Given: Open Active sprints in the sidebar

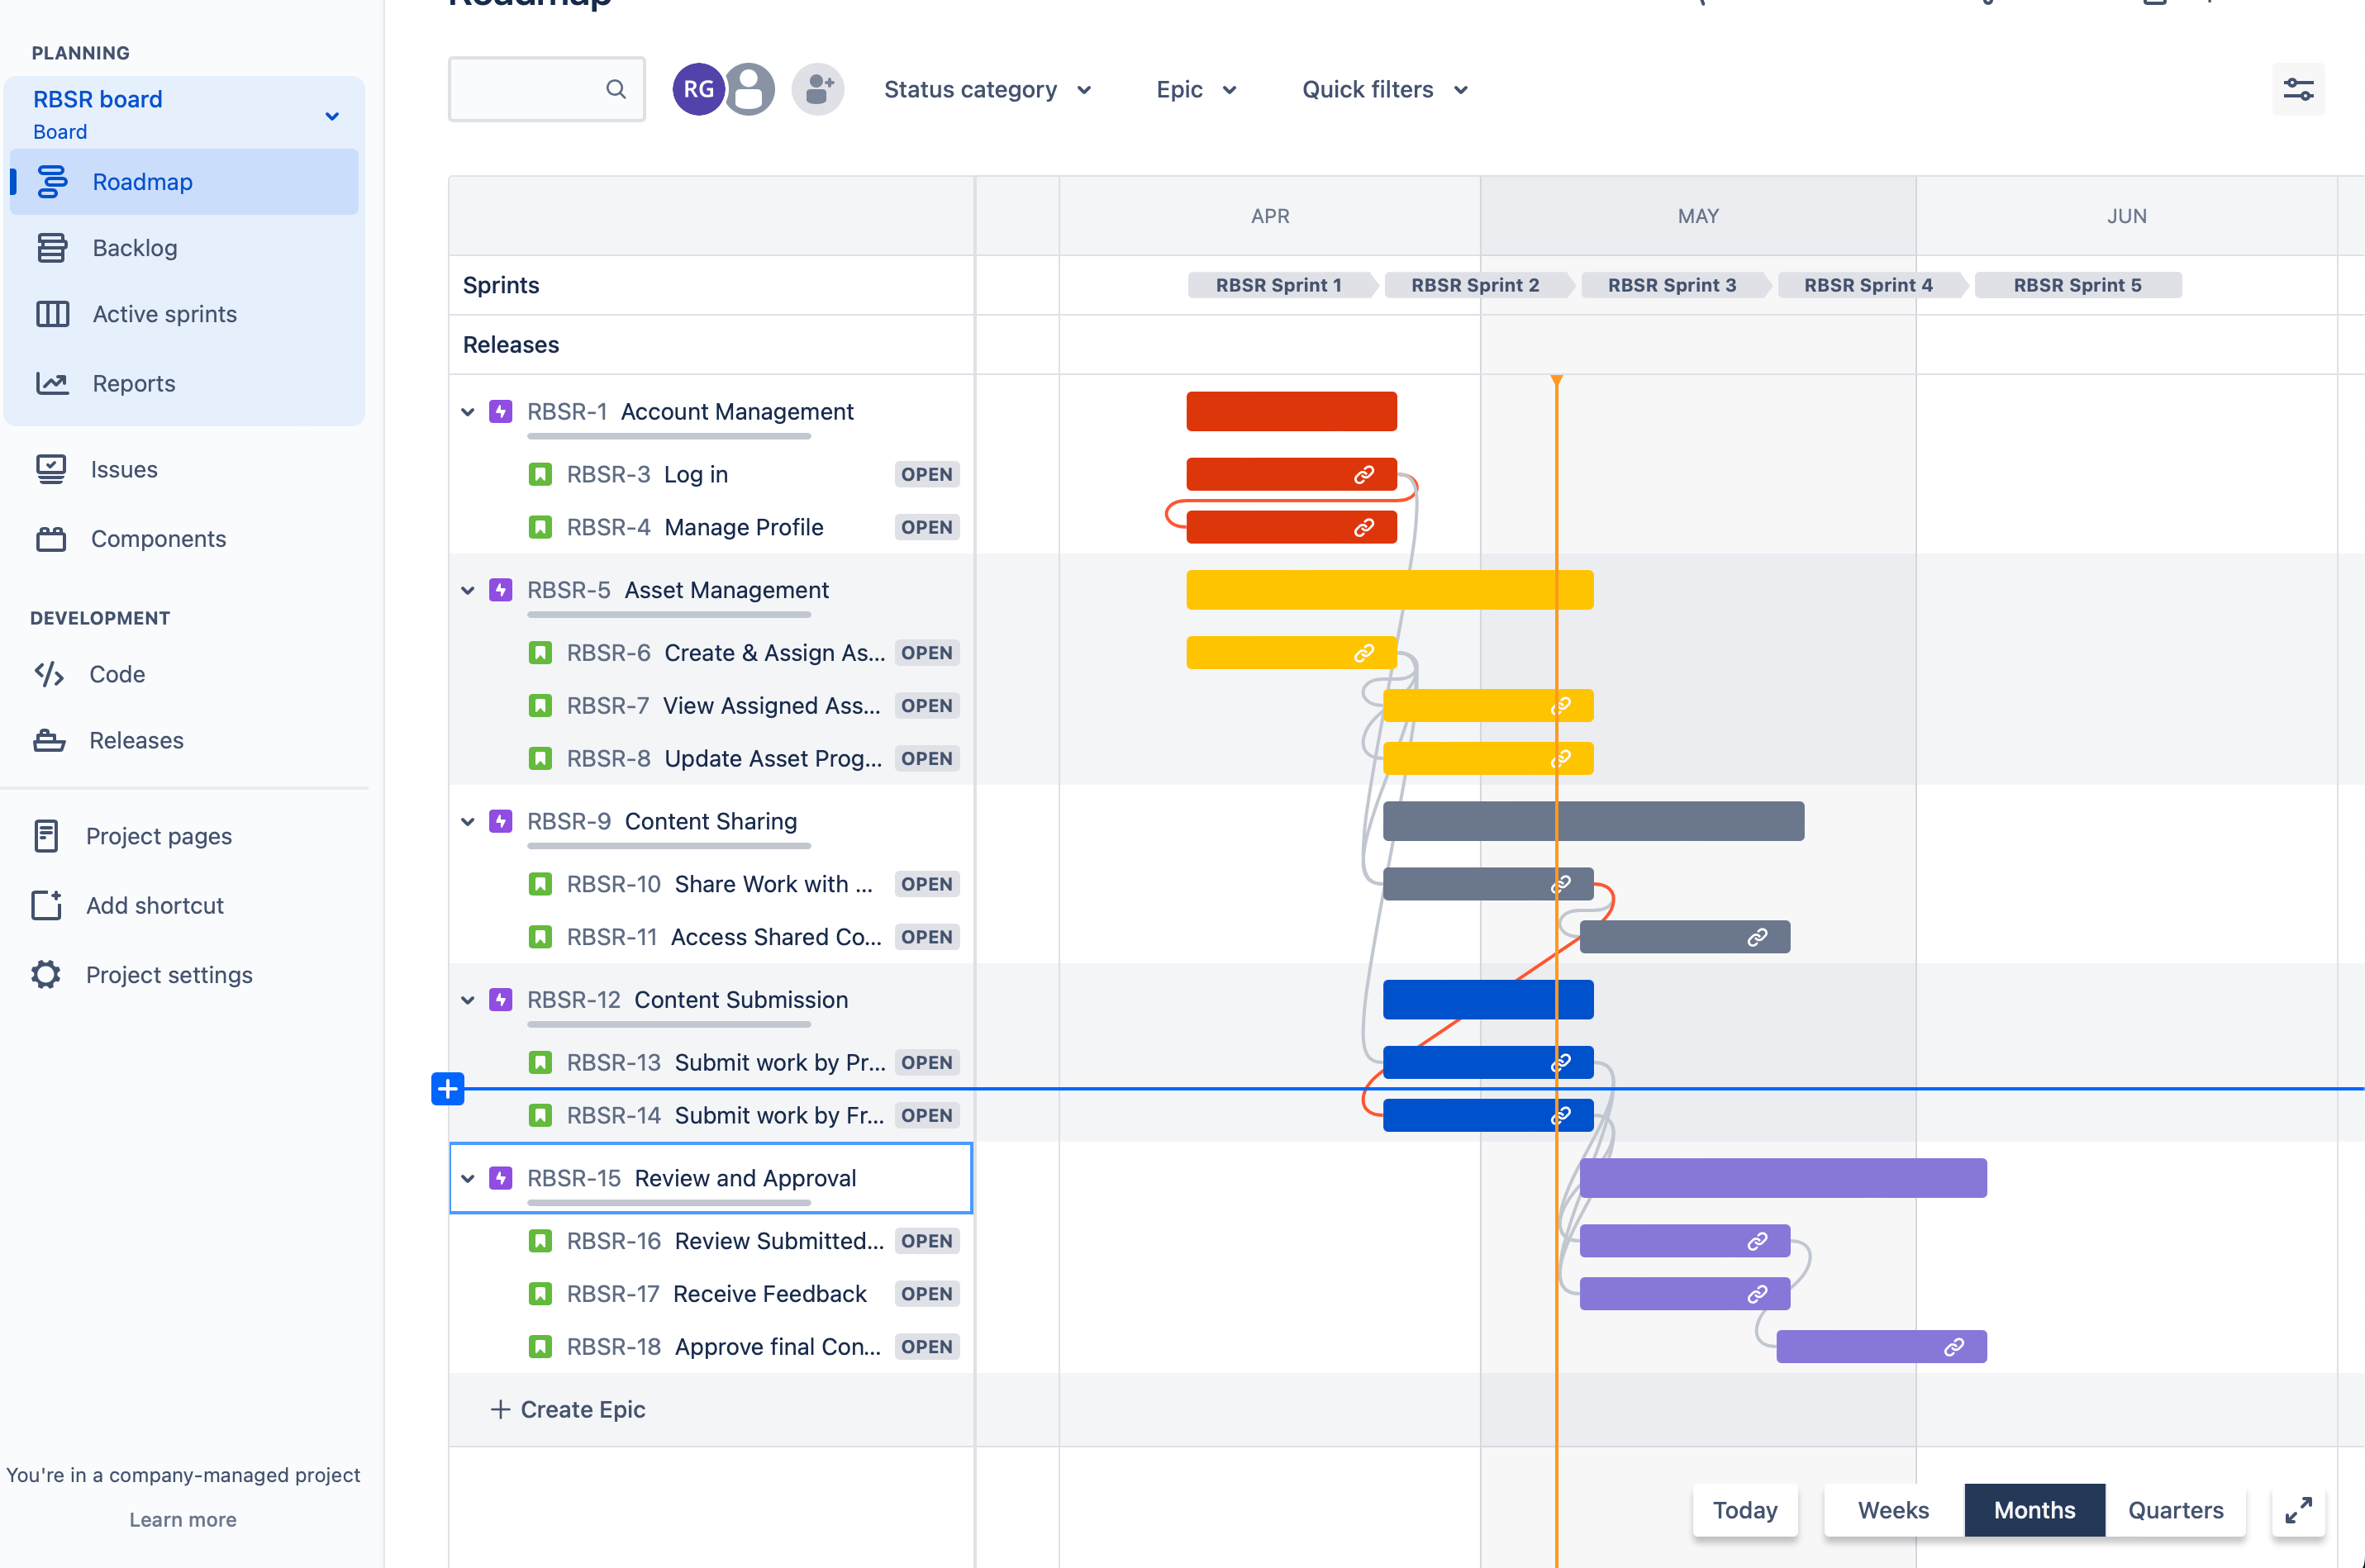Looking at the screenshot, I should point(164,314).
